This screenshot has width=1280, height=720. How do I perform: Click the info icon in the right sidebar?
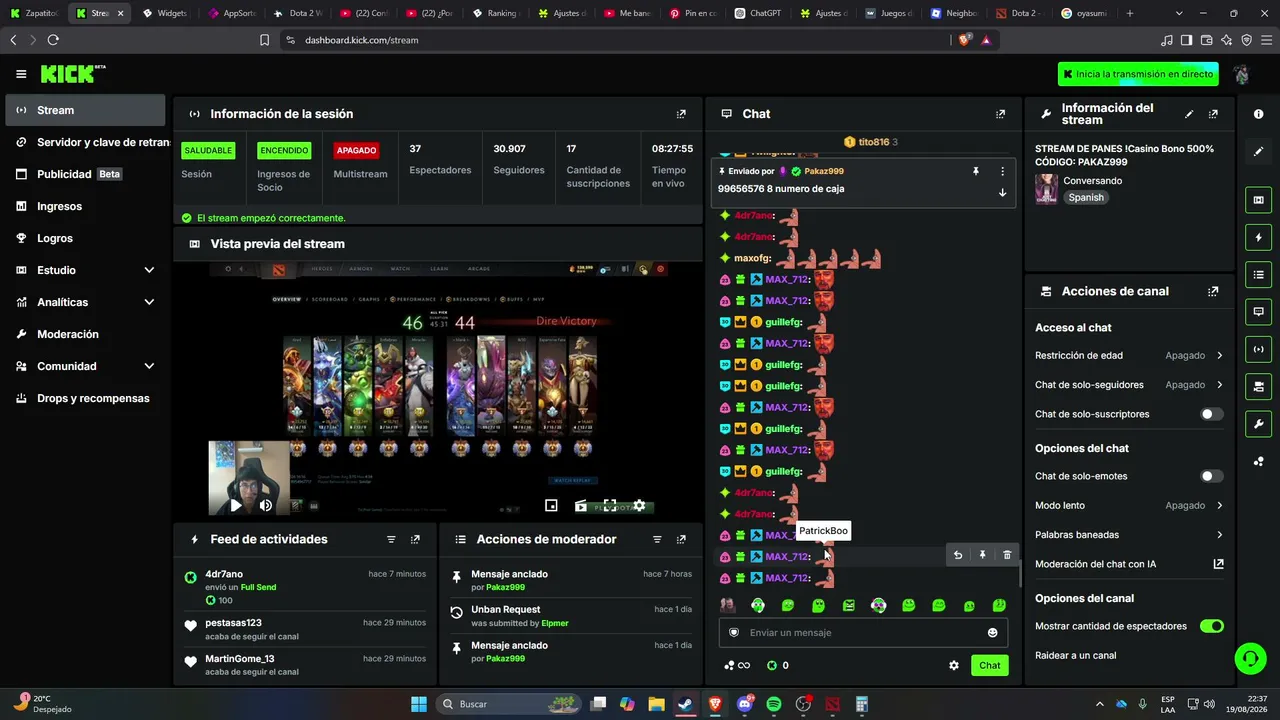(x=1258, y=114)
